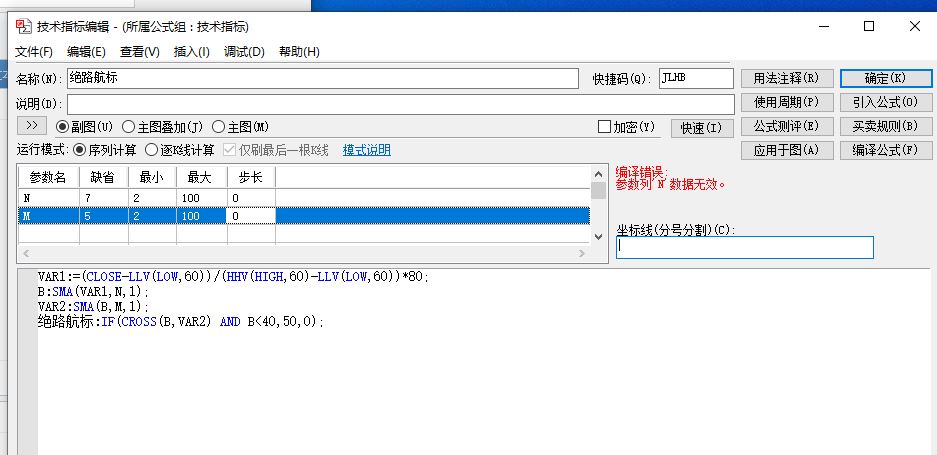Open the 插入(I) menu

pyautogui.click(x=191, y=52)
